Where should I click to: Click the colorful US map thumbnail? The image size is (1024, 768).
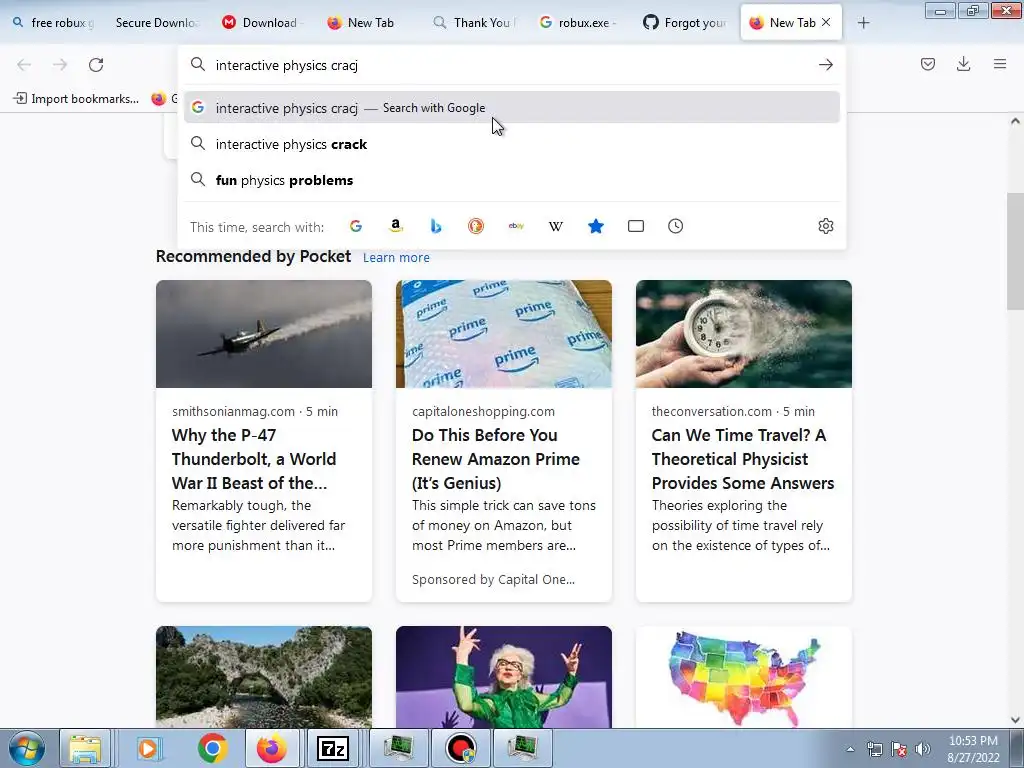point(744,677)
